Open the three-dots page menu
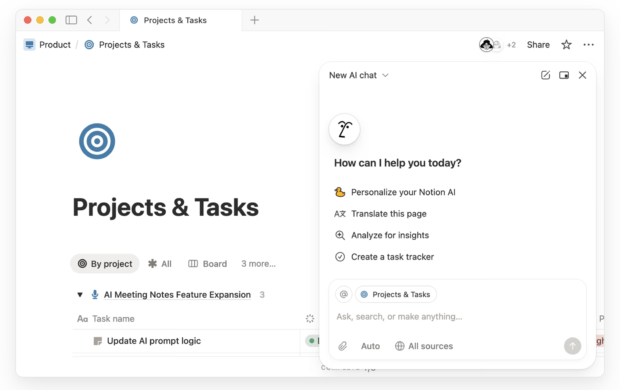The image size is (620, 390). tap(588, 45)
